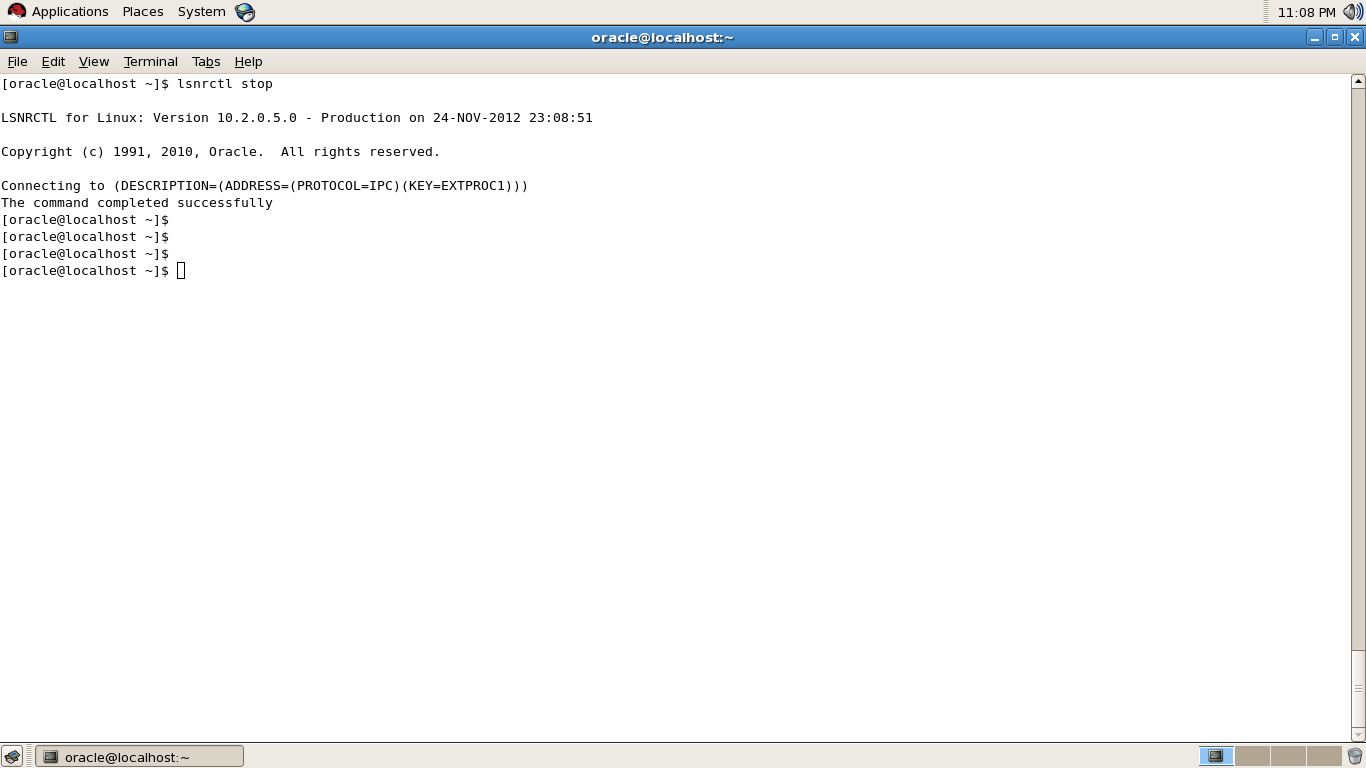
Task: Click the terminal scrollbar down arrow
Action: pos(1358,734)
